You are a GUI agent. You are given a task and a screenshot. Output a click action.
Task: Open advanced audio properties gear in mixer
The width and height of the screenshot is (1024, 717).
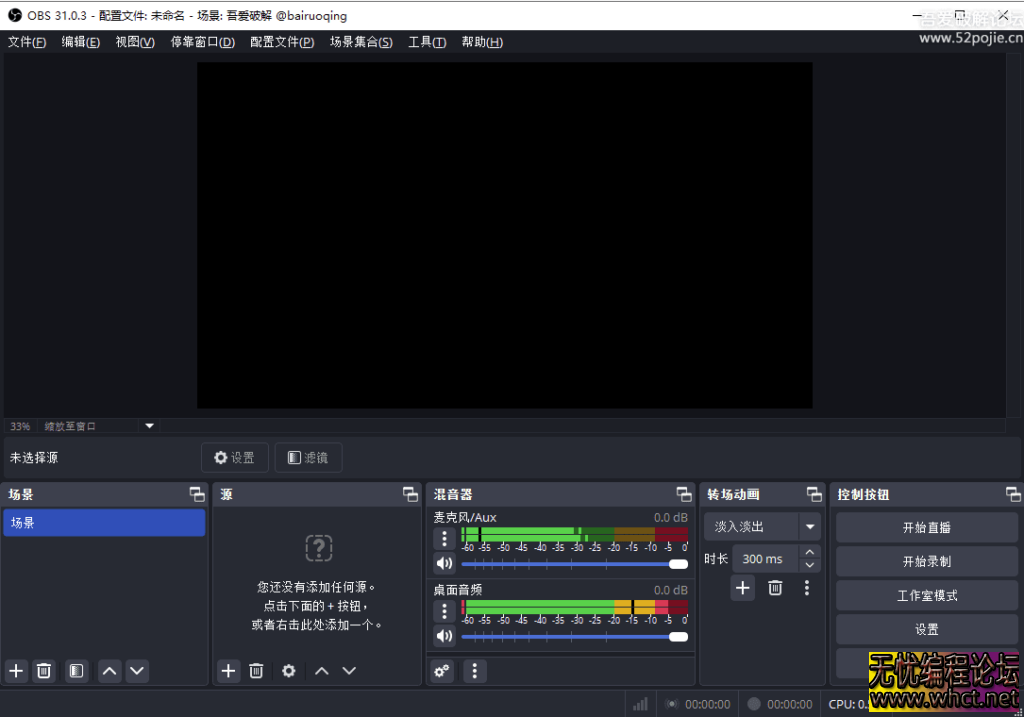[441, 671]
